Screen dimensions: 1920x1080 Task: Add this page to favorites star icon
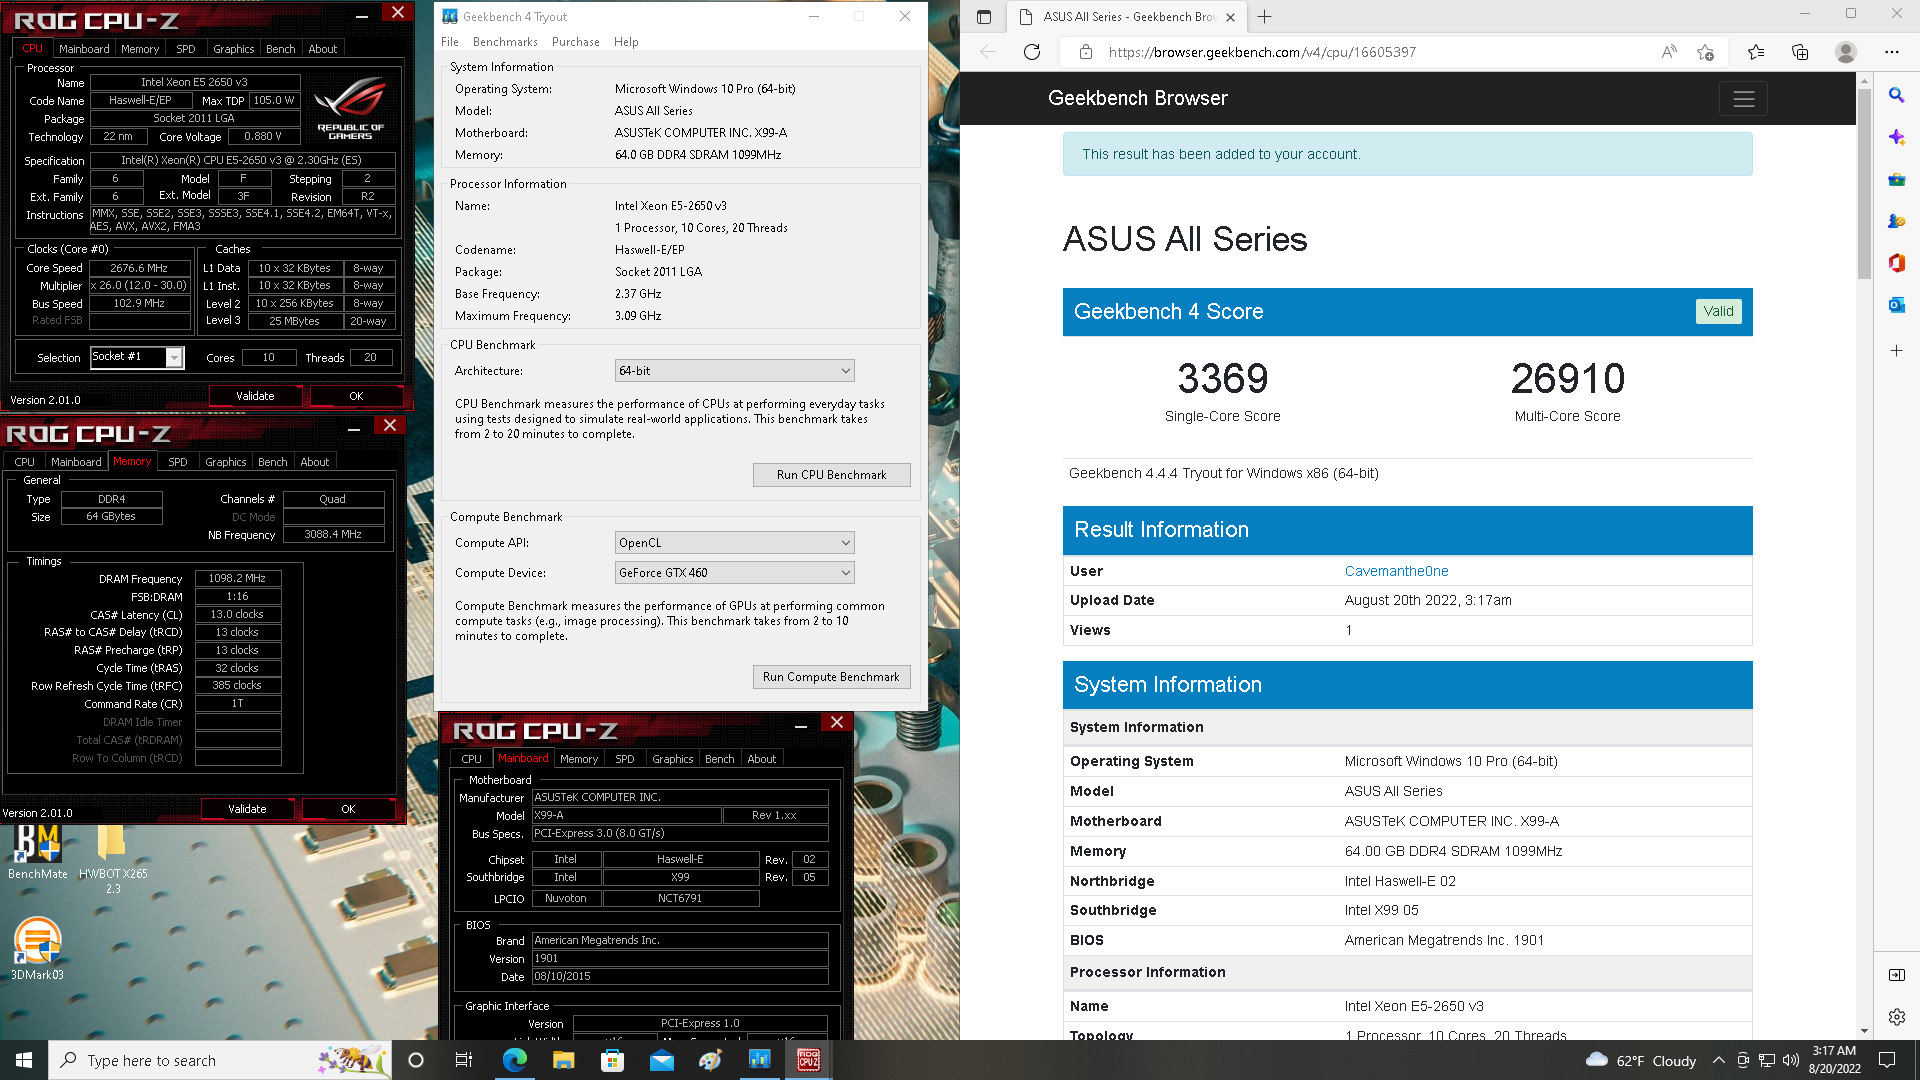pos(1706,52)
